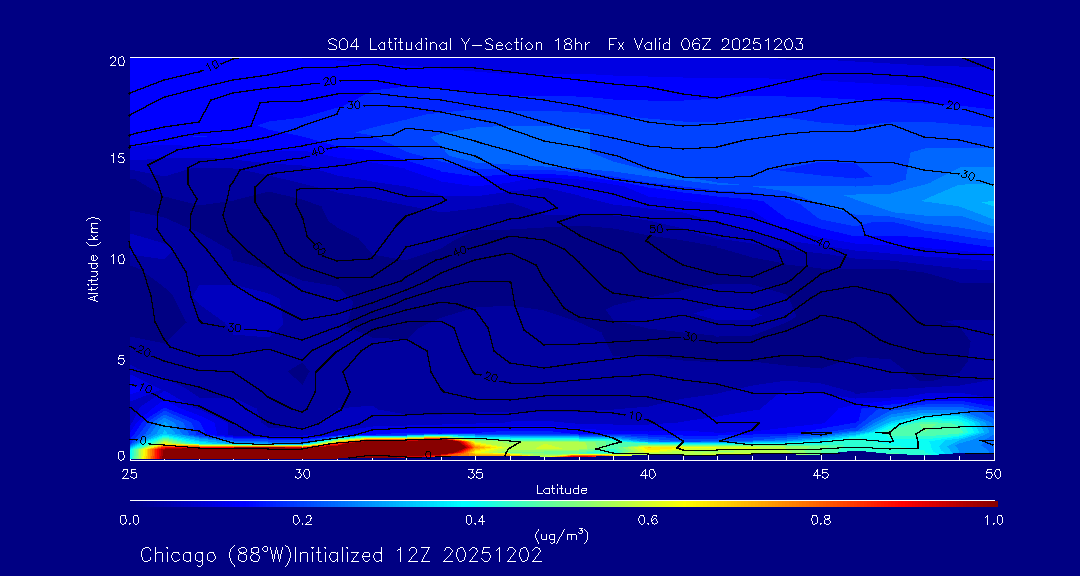Click latitude axis tick label 25

pos(129,473)
